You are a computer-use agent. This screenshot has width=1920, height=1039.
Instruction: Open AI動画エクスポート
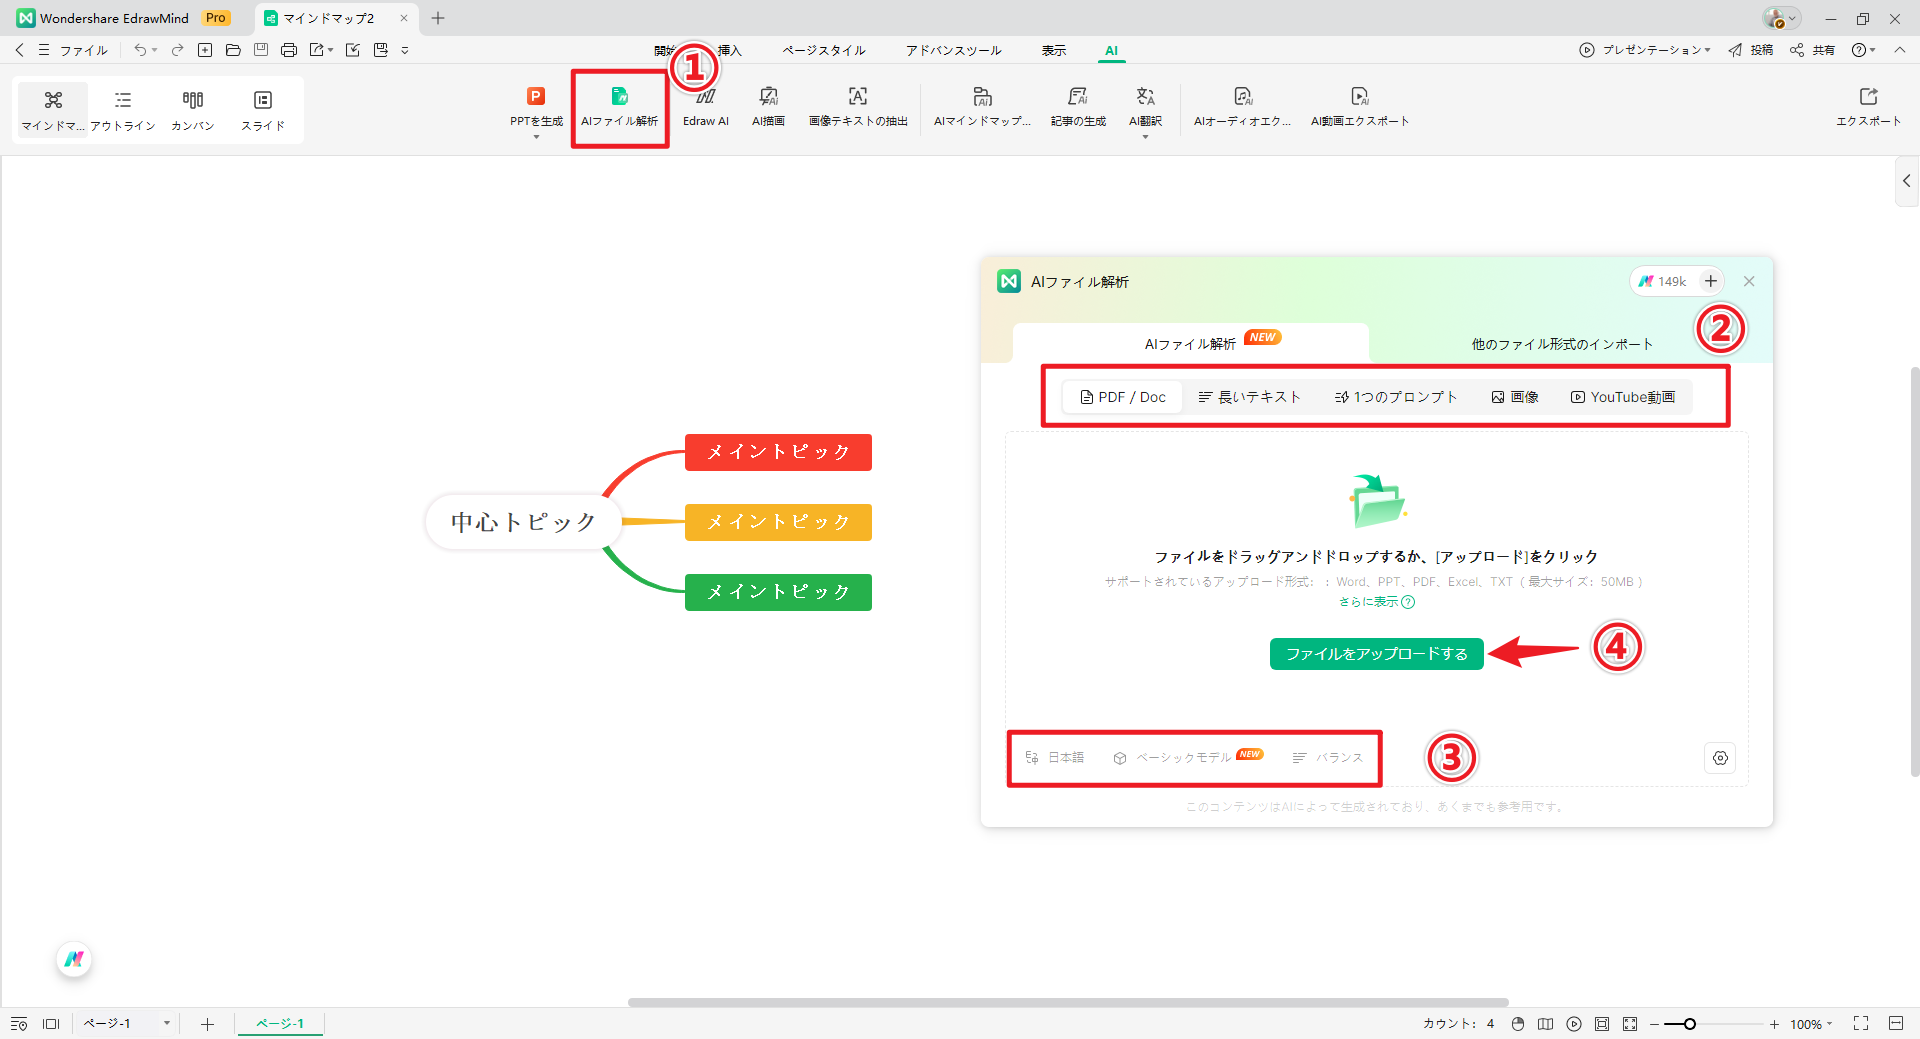1359,105
